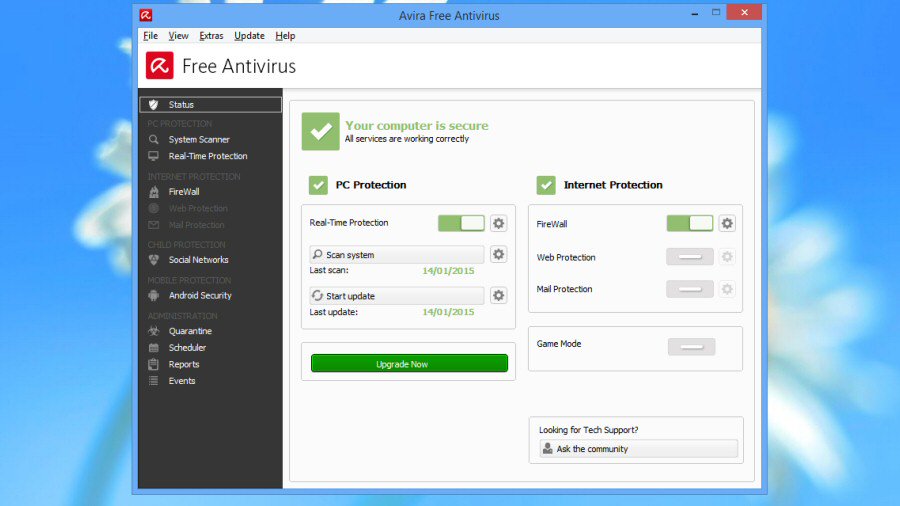Screen dimensions: 900x506
Task: Click the Real-Time Protection monitor icon
Action: tap(153, 156)
